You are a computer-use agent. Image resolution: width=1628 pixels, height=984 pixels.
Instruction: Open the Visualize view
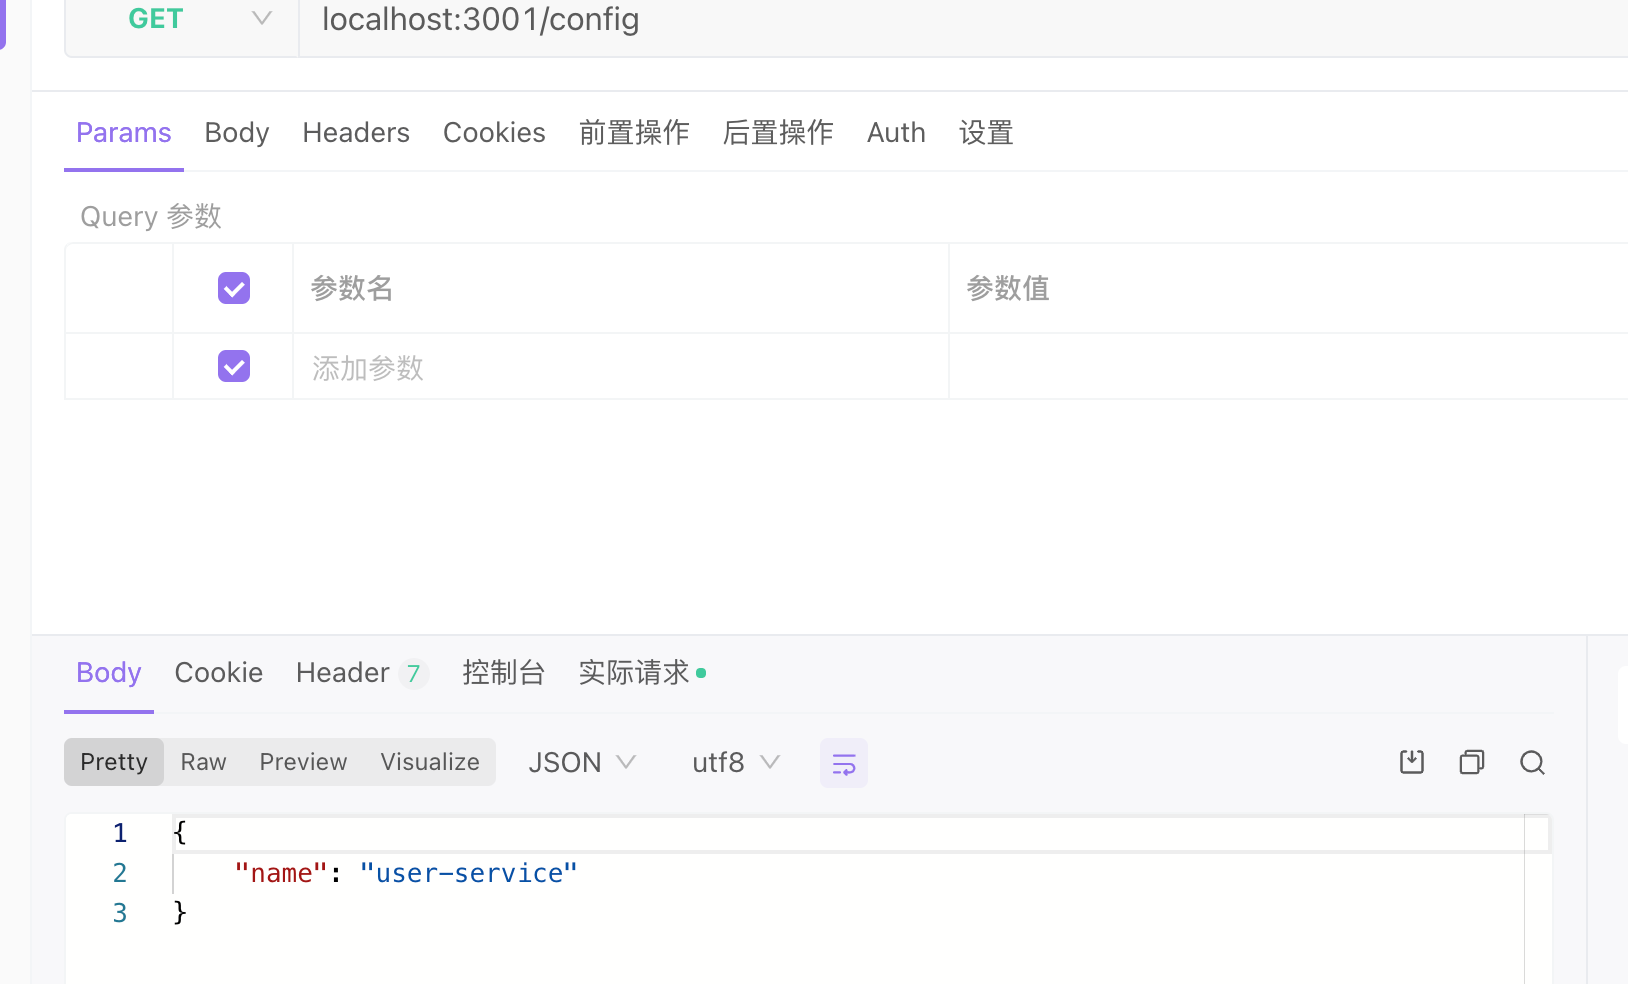(x=429, y=761)
